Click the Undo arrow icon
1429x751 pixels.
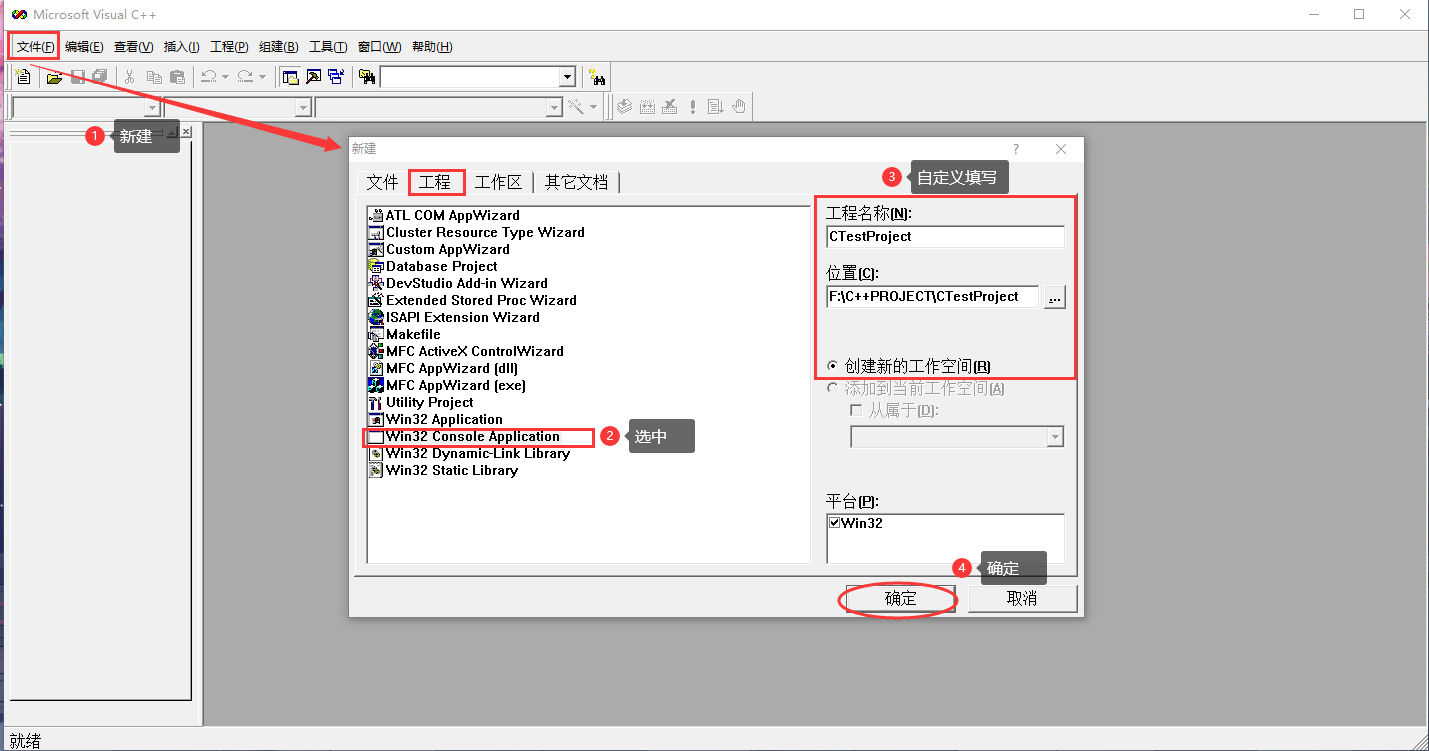point(208,77)
